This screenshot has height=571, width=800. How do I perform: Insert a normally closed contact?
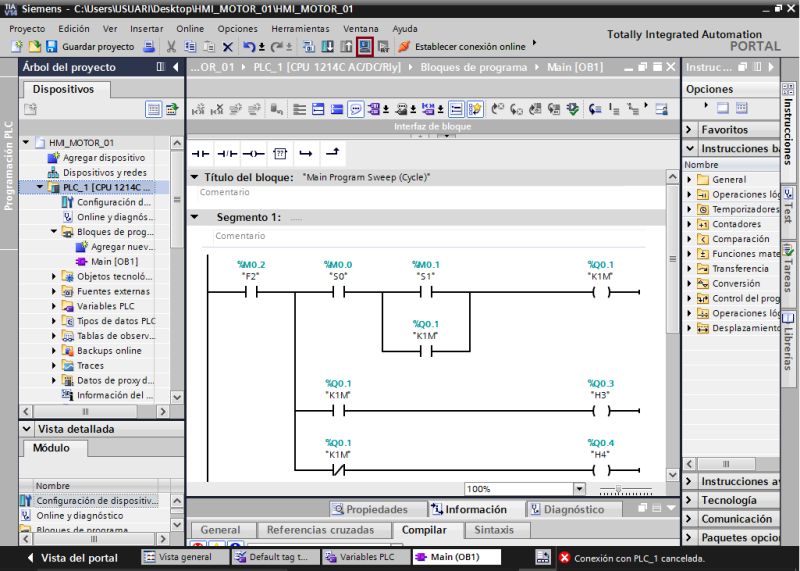[x=227, y=153]
